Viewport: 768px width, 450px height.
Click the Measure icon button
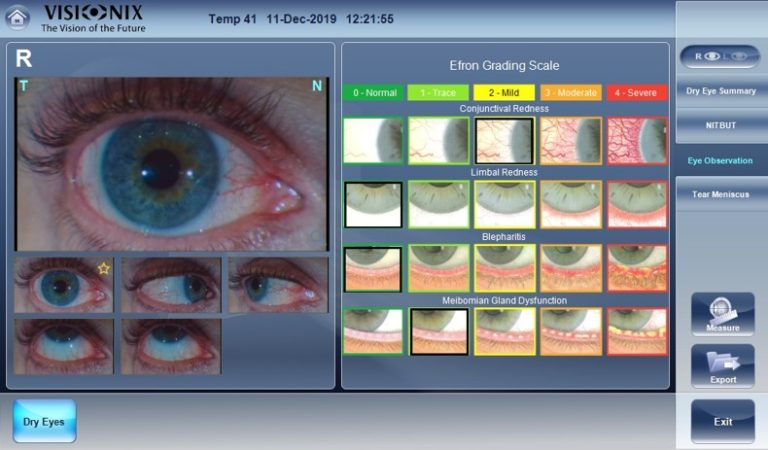(x=722, y=314)
